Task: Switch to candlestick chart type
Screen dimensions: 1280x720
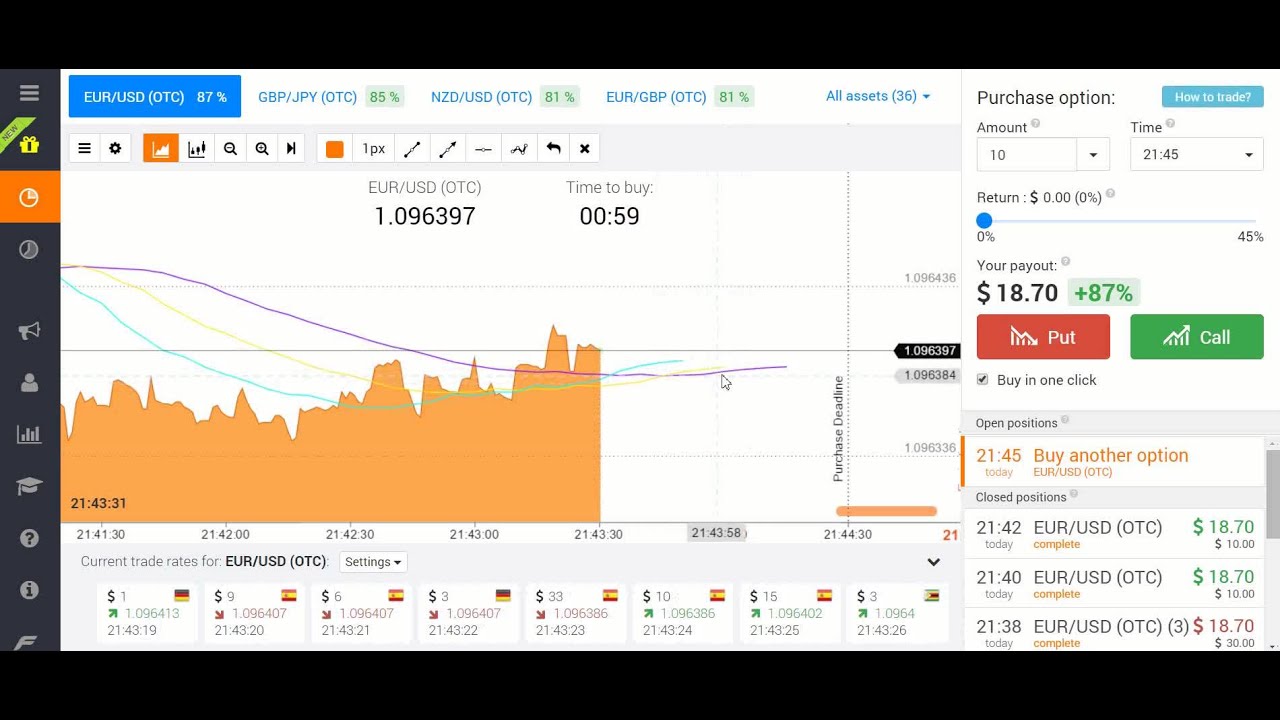Action: pos(197,149)
